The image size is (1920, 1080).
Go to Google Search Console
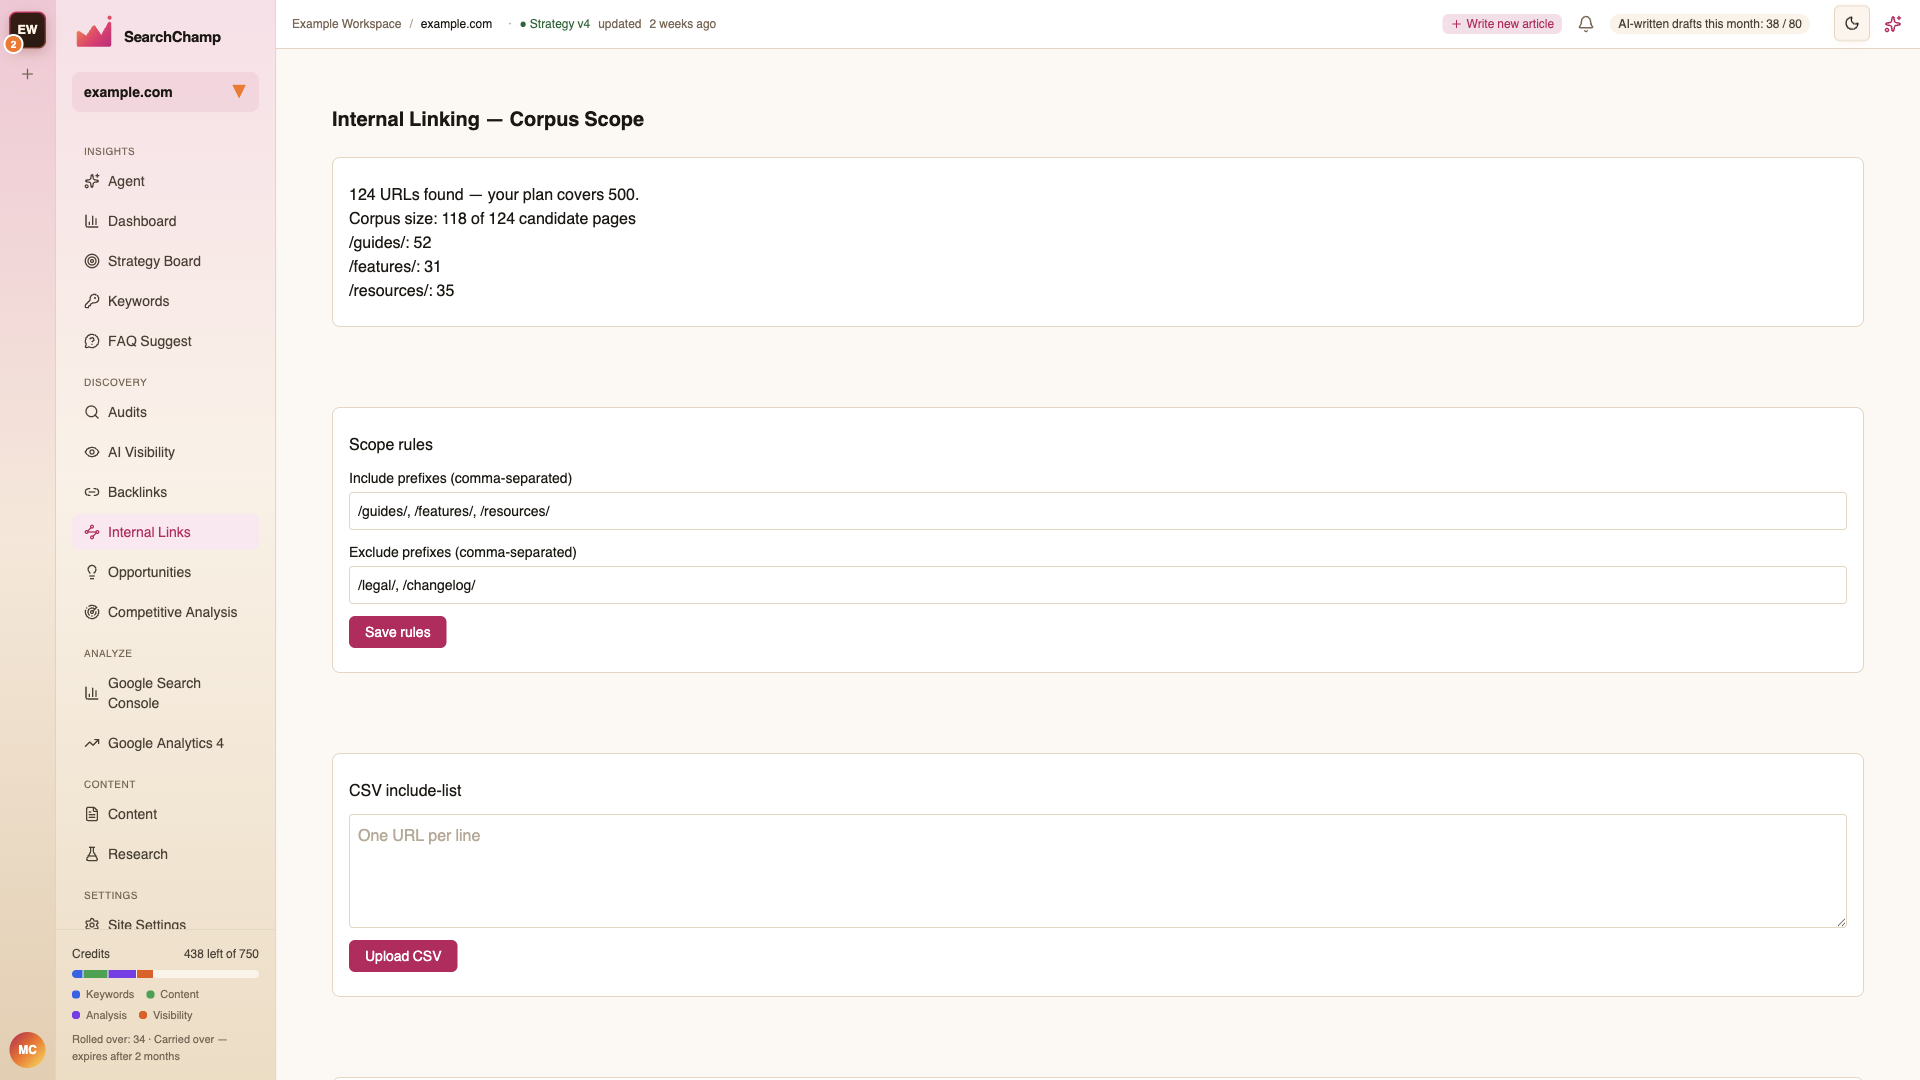pos(165,693)
